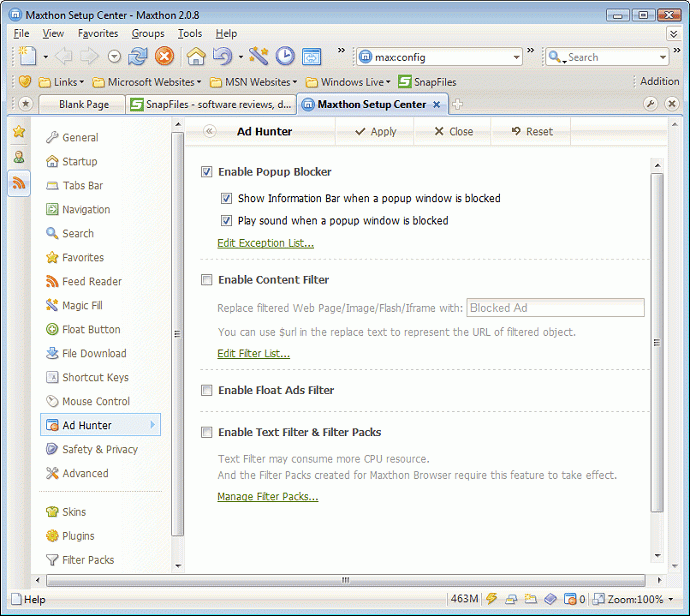
Task: Click the orange Stop loading icon
Action: coord(165,56)
